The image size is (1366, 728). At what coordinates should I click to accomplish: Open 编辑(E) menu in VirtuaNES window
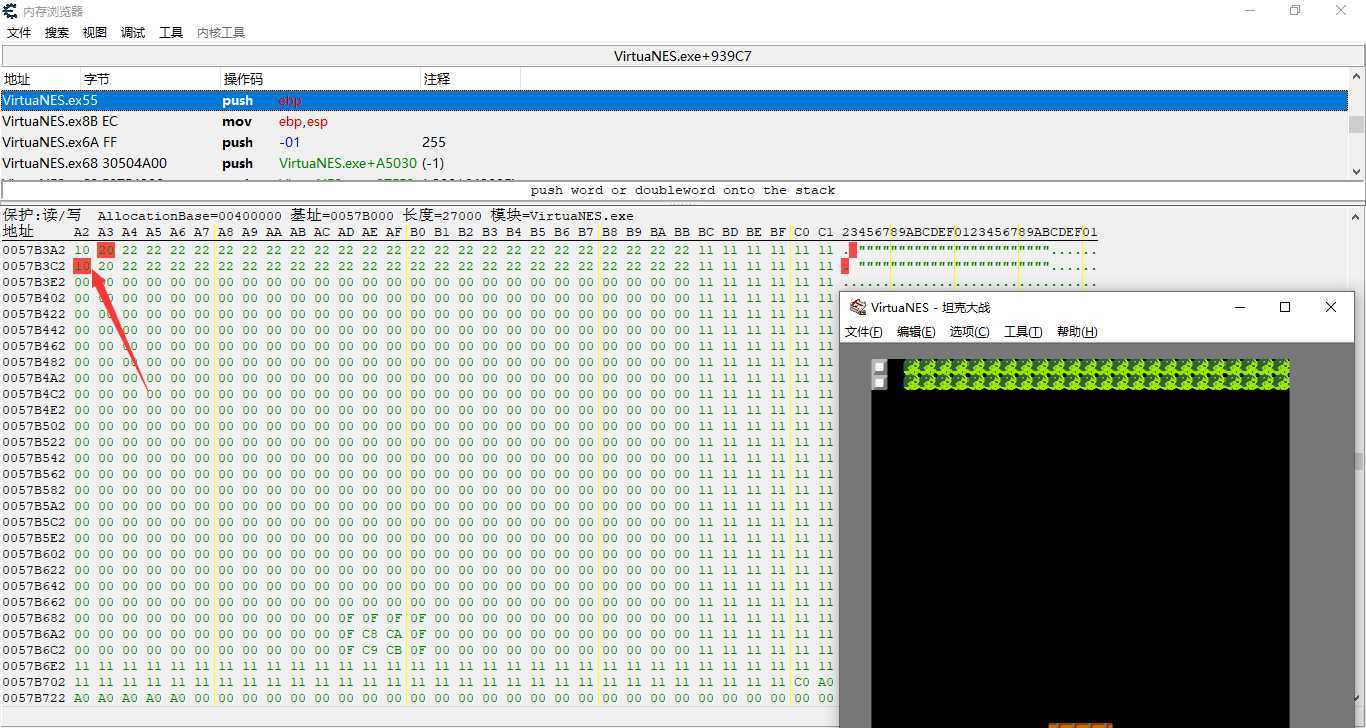coord(916,332)
